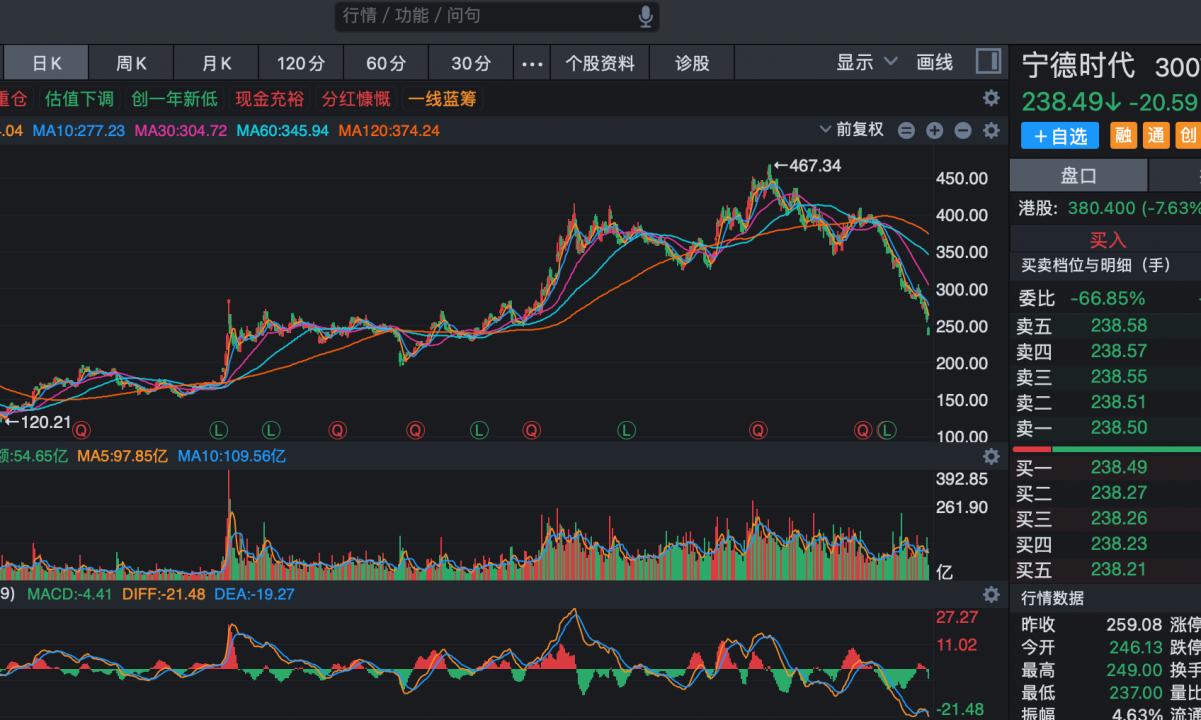1201x720 pixels.
Task: Click the 买五 238.21 bid row
Action: (x=1106, y=570)
